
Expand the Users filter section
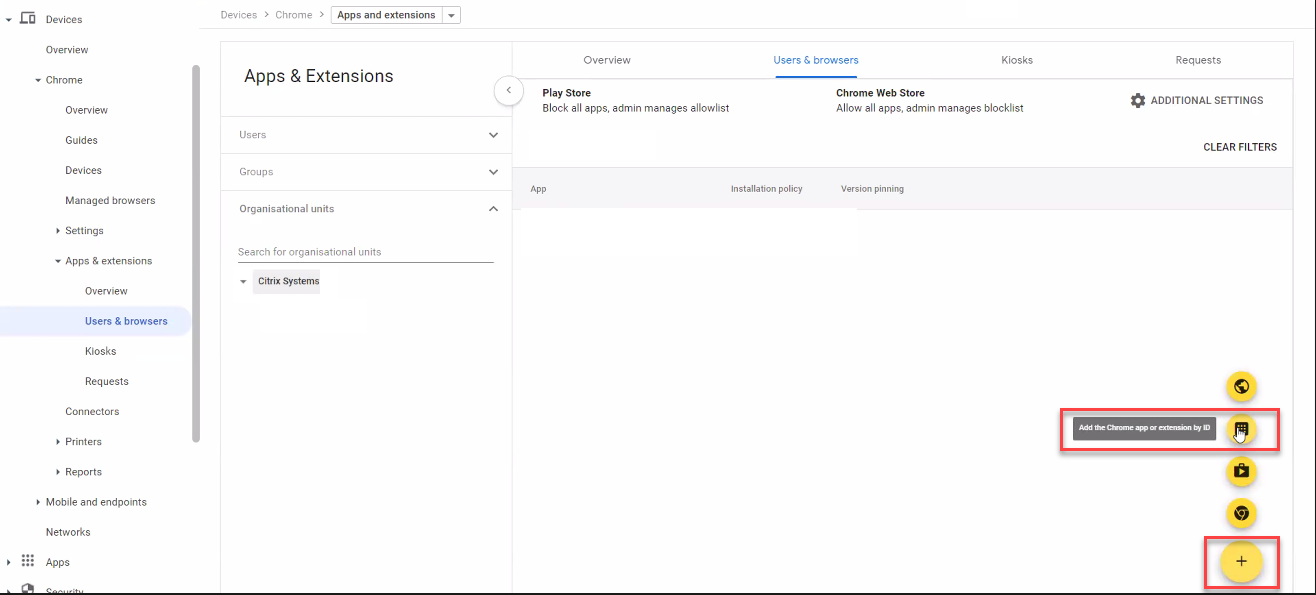pyautogui.click(x=493, y=135)
